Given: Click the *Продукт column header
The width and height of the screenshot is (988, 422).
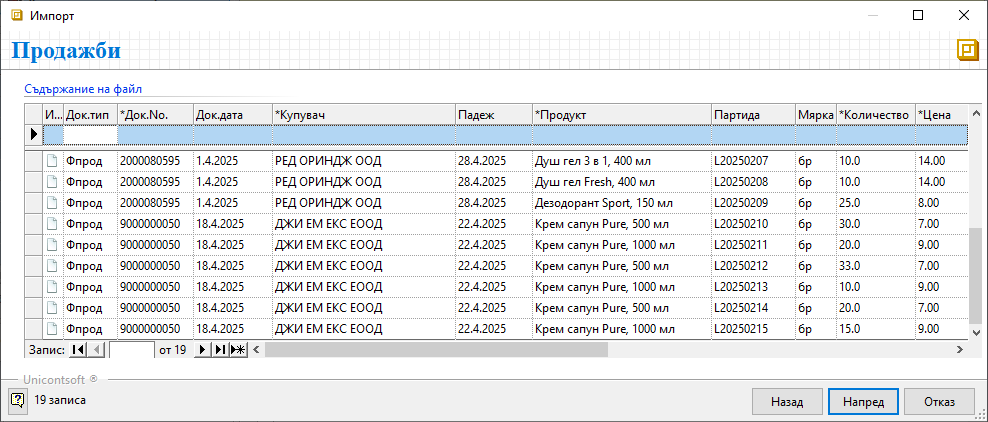Looking at the screenshot, I should point(621,114).
